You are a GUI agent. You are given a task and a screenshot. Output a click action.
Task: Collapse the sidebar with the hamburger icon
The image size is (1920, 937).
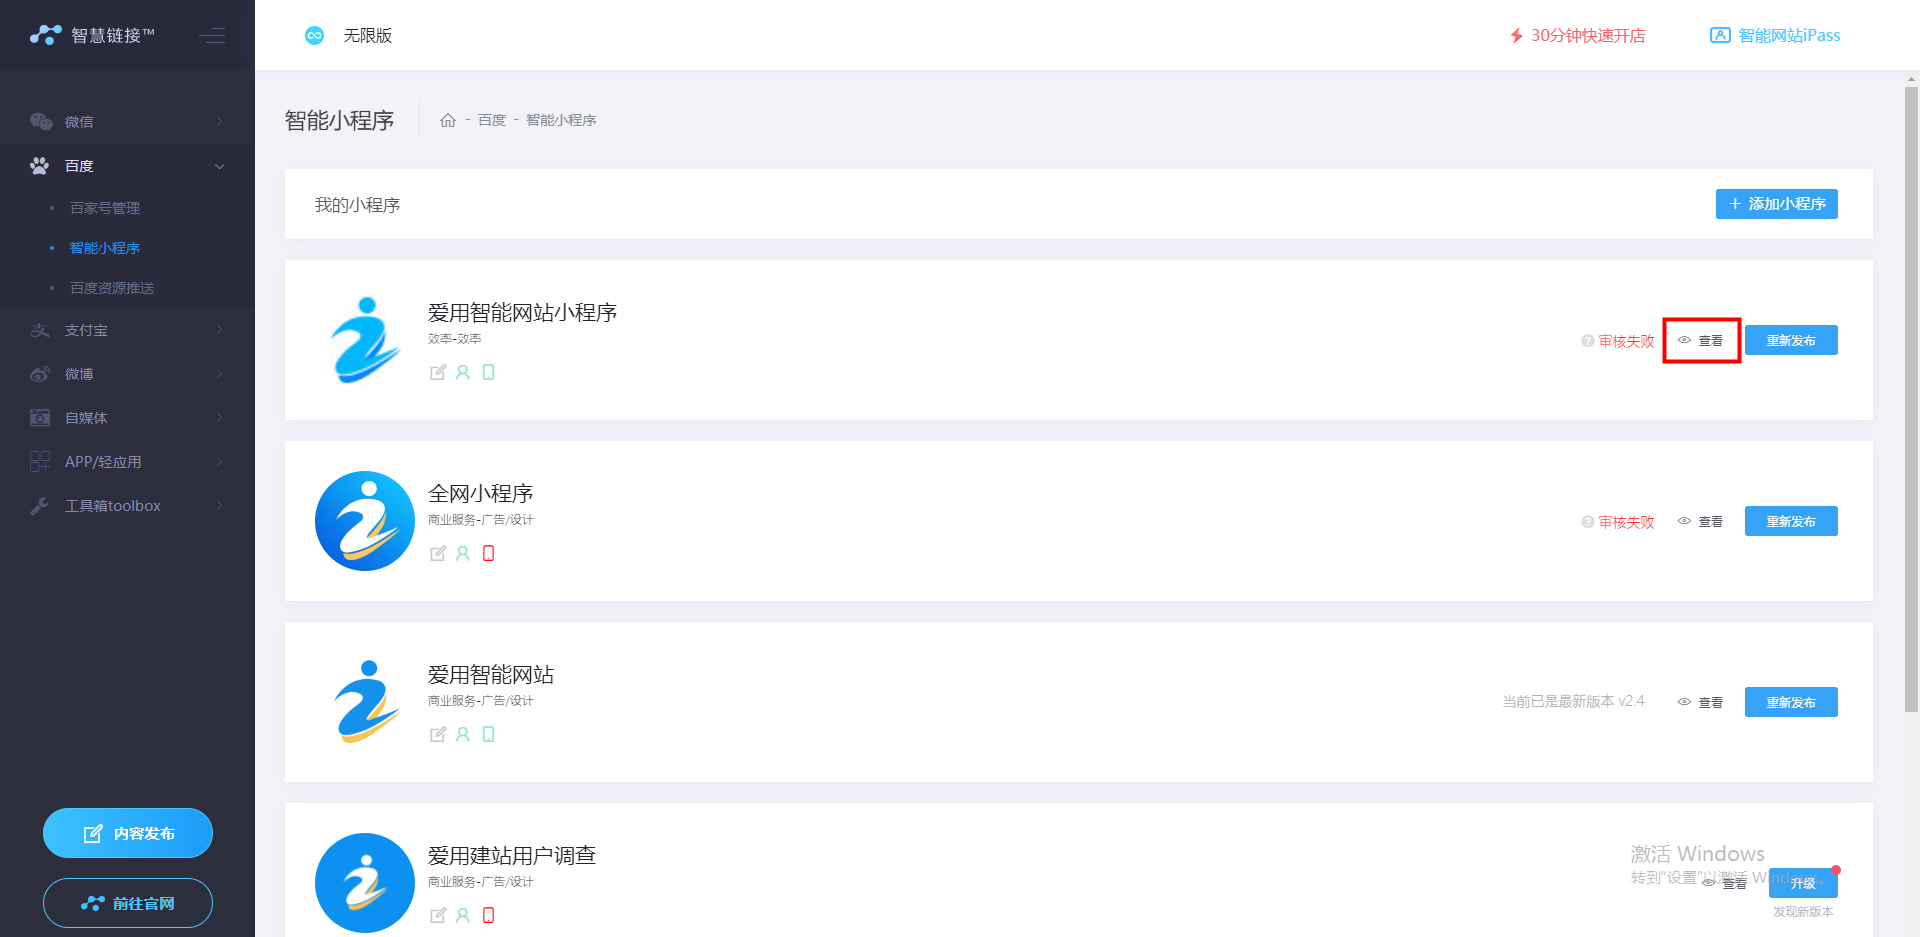coord(212,36)
